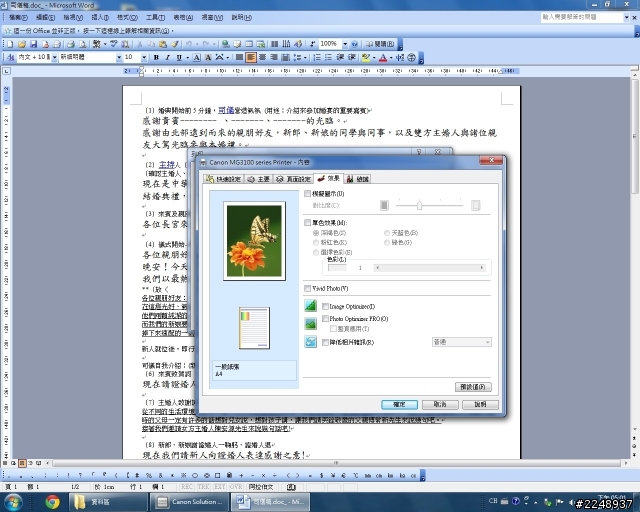The image size is (640, 512).
Task: Click the Print Preview icon
Action: [x=82, y=44]
